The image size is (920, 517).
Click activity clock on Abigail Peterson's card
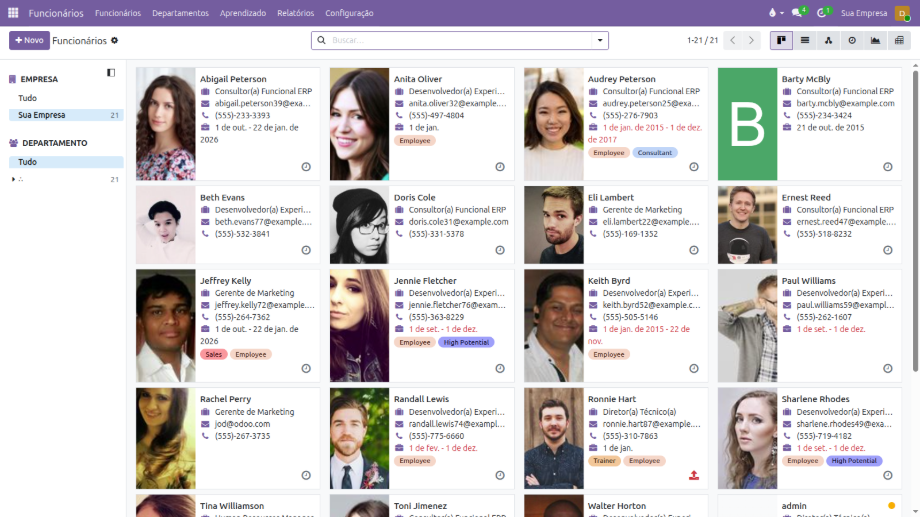point(306,167)
